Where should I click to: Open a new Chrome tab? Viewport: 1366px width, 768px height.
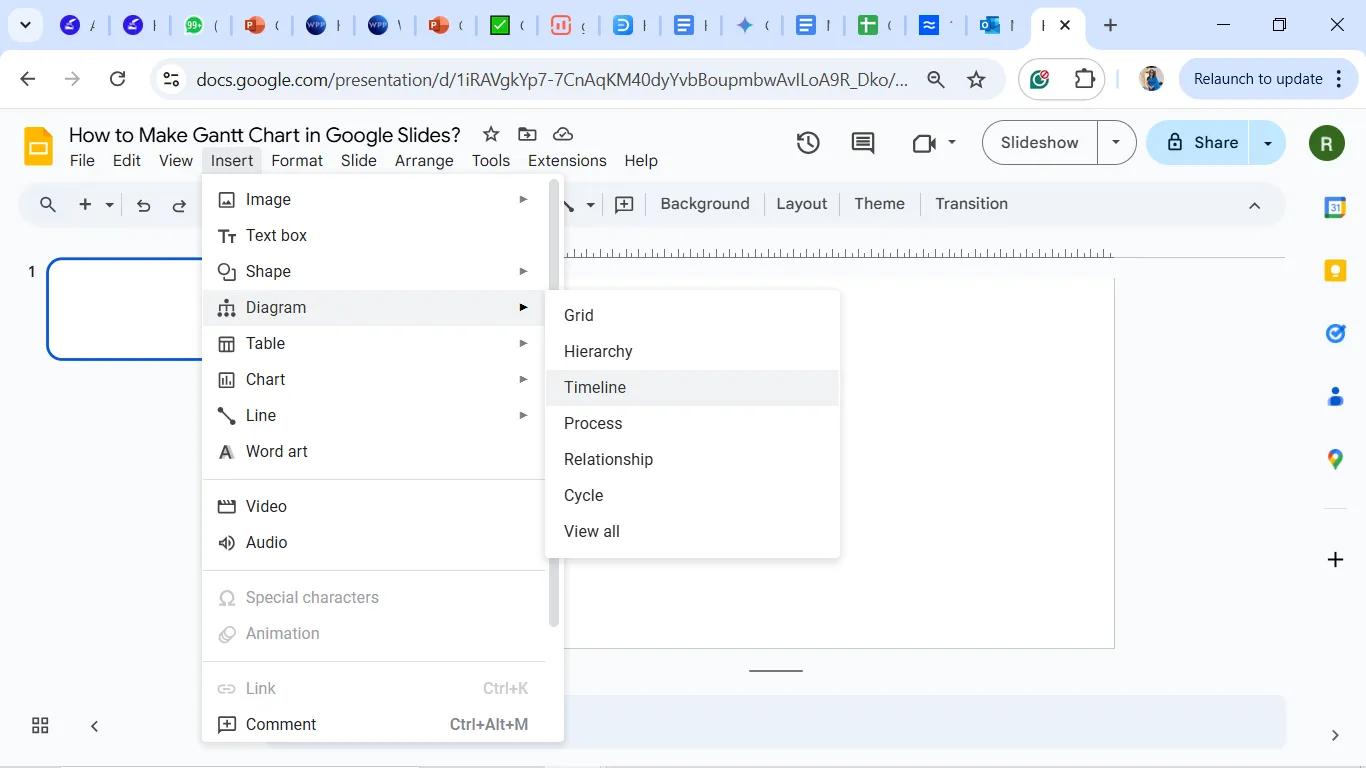[x=1110, y=26]
